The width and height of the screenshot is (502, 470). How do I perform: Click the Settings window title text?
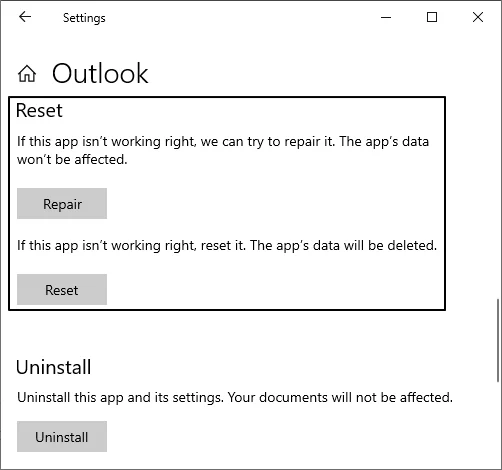84,18
